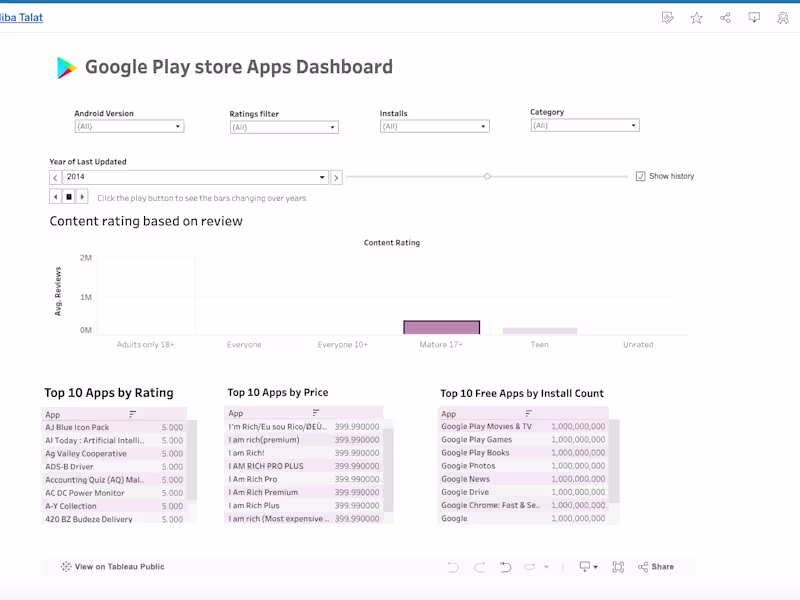
Task: Expand the Ratings filter dropdown
Action: point(284,128)
